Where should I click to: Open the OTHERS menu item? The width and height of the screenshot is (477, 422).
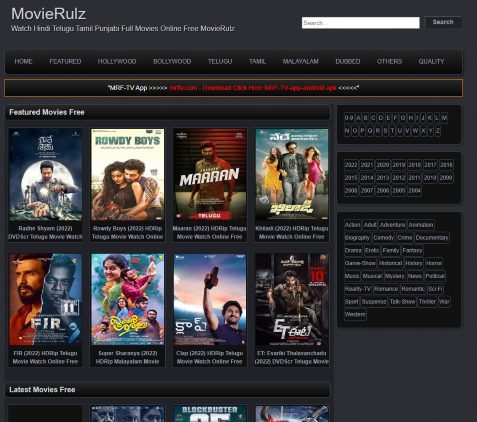pyautogui.click(x=389, y=61)
